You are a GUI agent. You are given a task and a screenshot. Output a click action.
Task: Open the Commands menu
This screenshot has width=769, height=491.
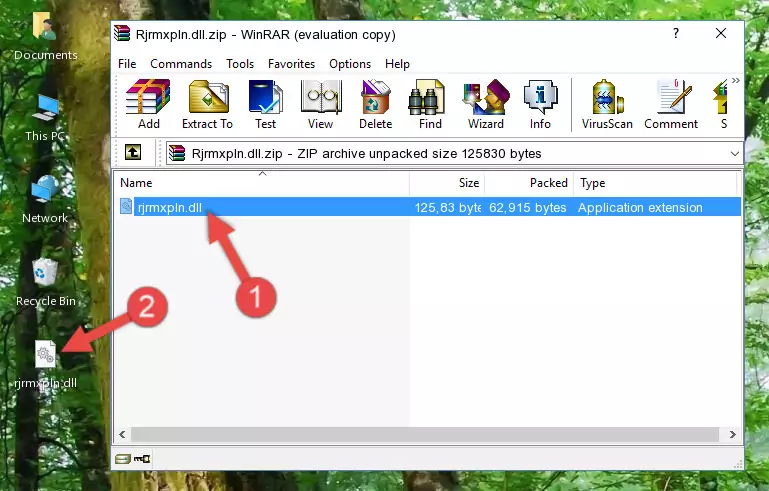coord(181,64)
